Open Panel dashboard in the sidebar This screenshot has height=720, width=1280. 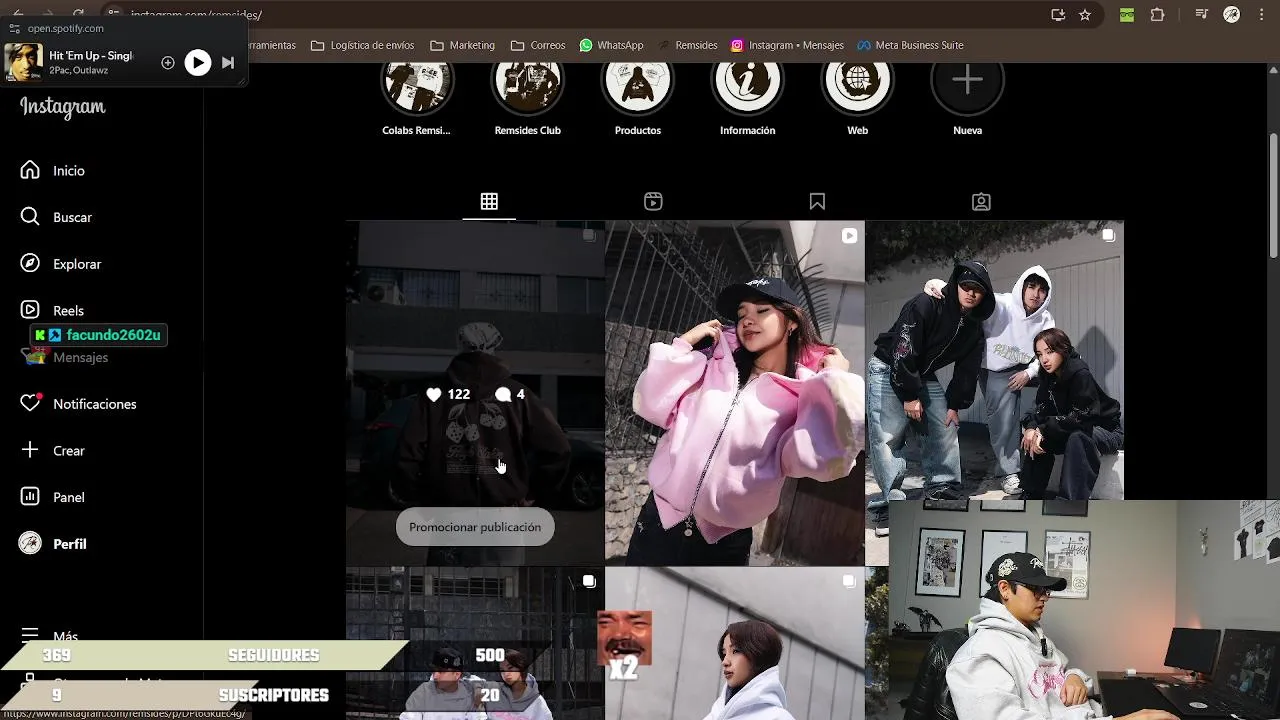click(53, 497)
